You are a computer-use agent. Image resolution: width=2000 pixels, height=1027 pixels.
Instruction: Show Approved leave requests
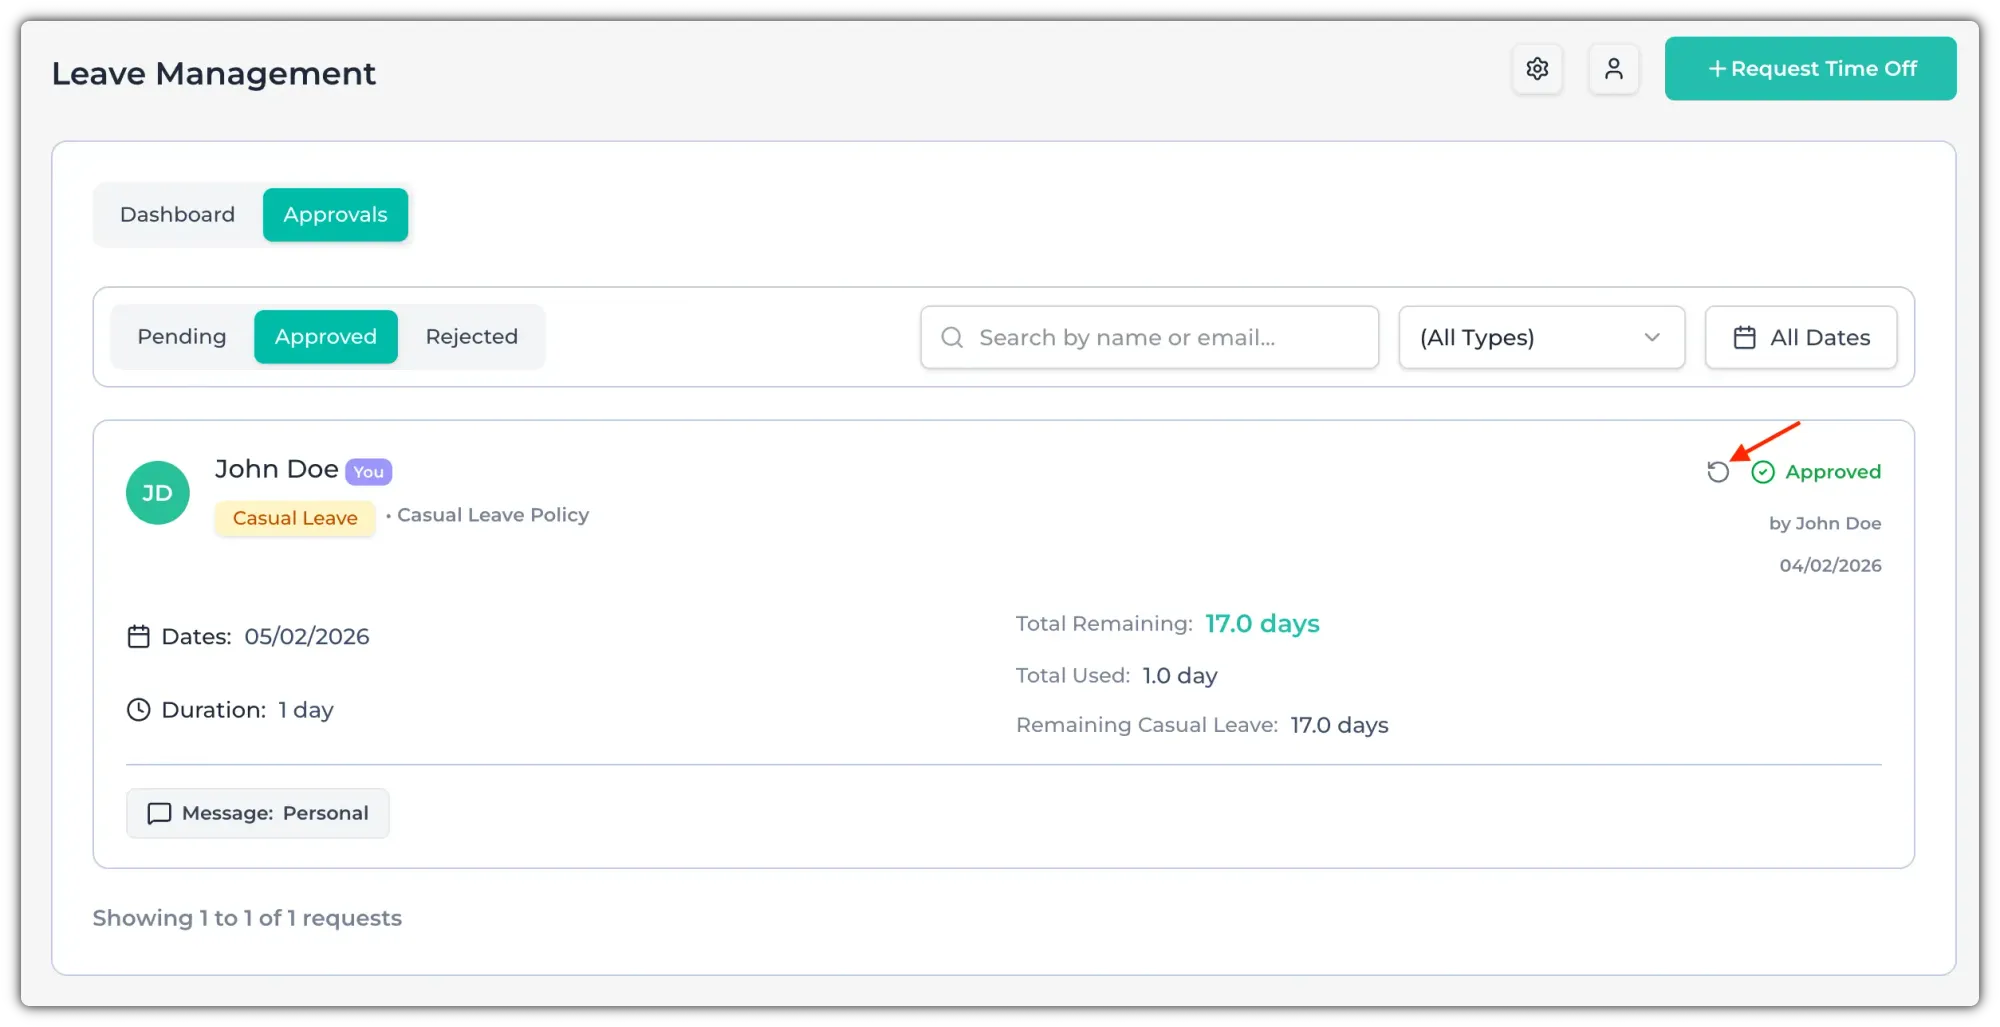pyautogui.click(x=326, y=337)
